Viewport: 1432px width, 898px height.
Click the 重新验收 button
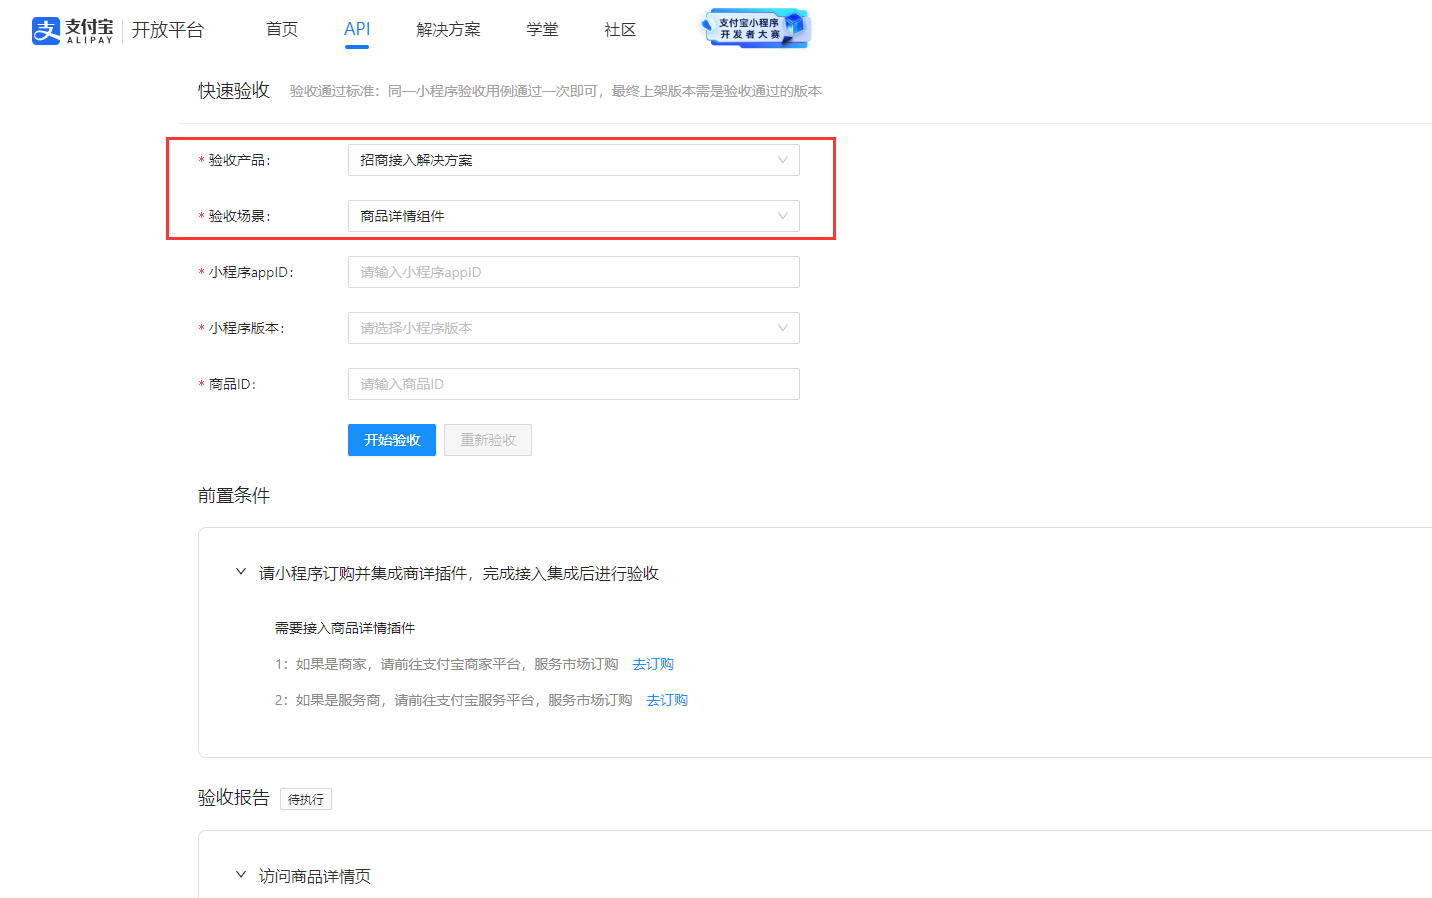488,440
